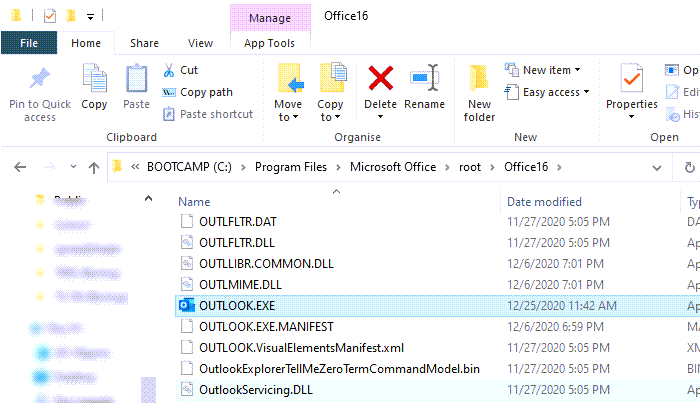Select the OutlookServicing.DLL file
700x403 pixels.
tap(256, 390)
